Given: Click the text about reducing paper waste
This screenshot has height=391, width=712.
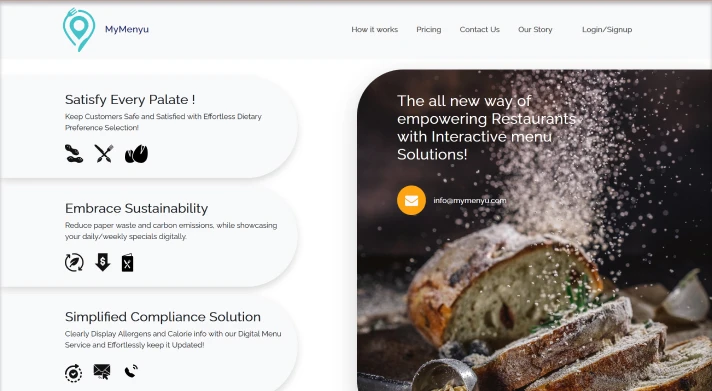Looking at the screenshot, I should [171, 231].
